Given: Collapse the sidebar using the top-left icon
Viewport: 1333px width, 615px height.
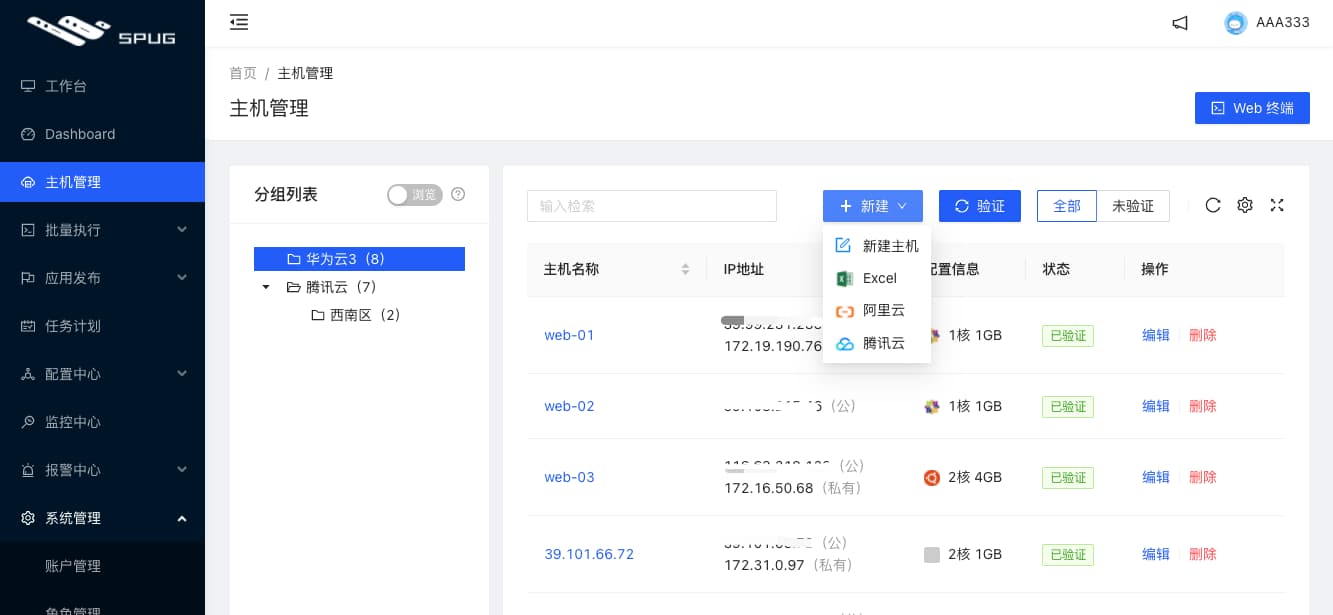Looking at the screenshot, I should coord(239,22).
